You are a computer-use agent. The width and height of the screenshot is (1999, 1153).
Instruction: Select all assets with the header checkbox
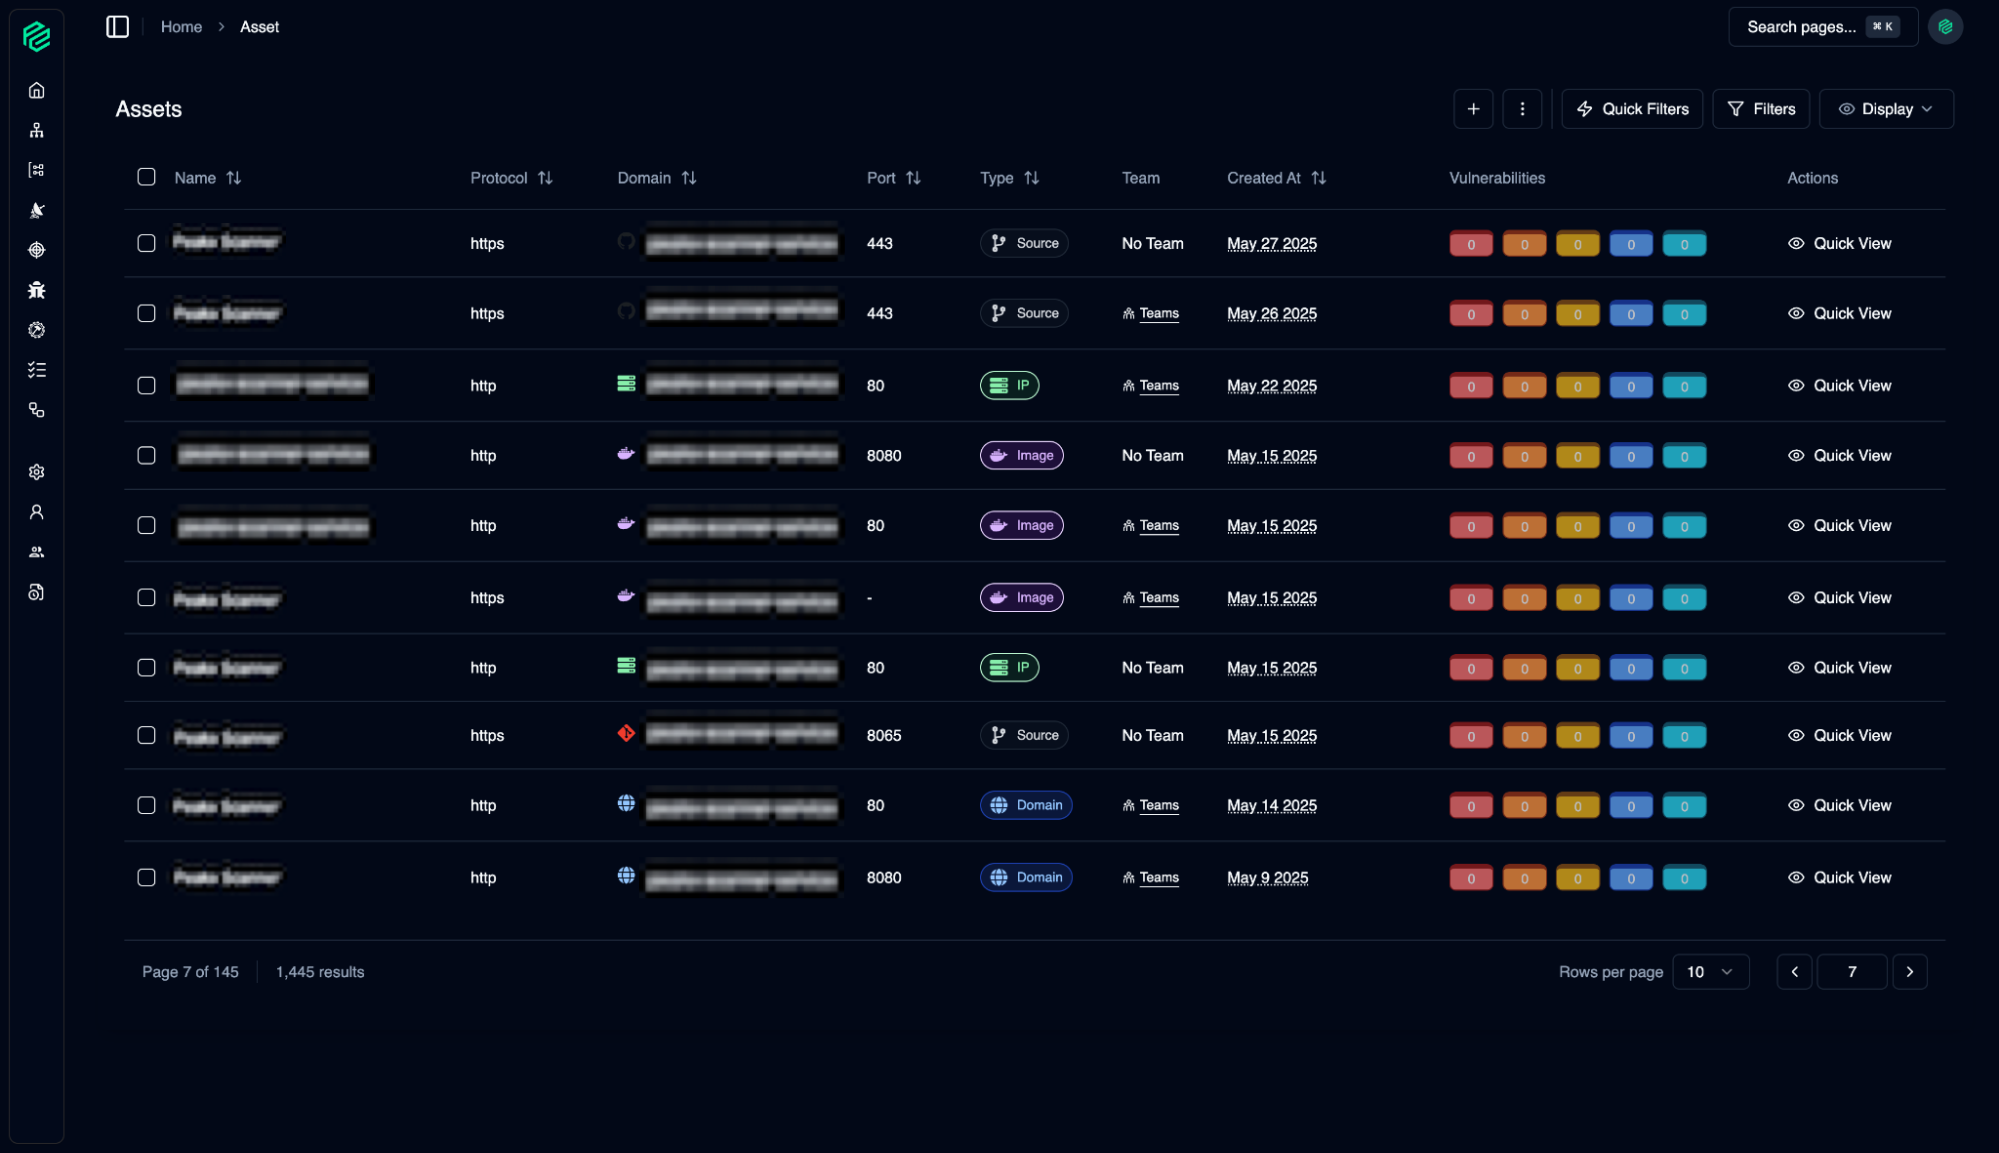pos(146,177)
